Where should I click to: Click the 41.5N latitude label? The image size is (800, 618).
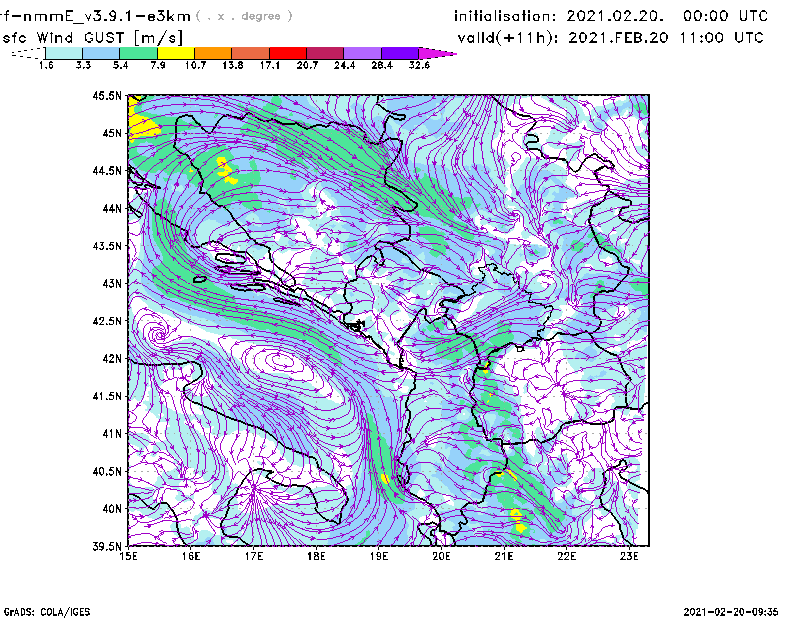point(107,396)
